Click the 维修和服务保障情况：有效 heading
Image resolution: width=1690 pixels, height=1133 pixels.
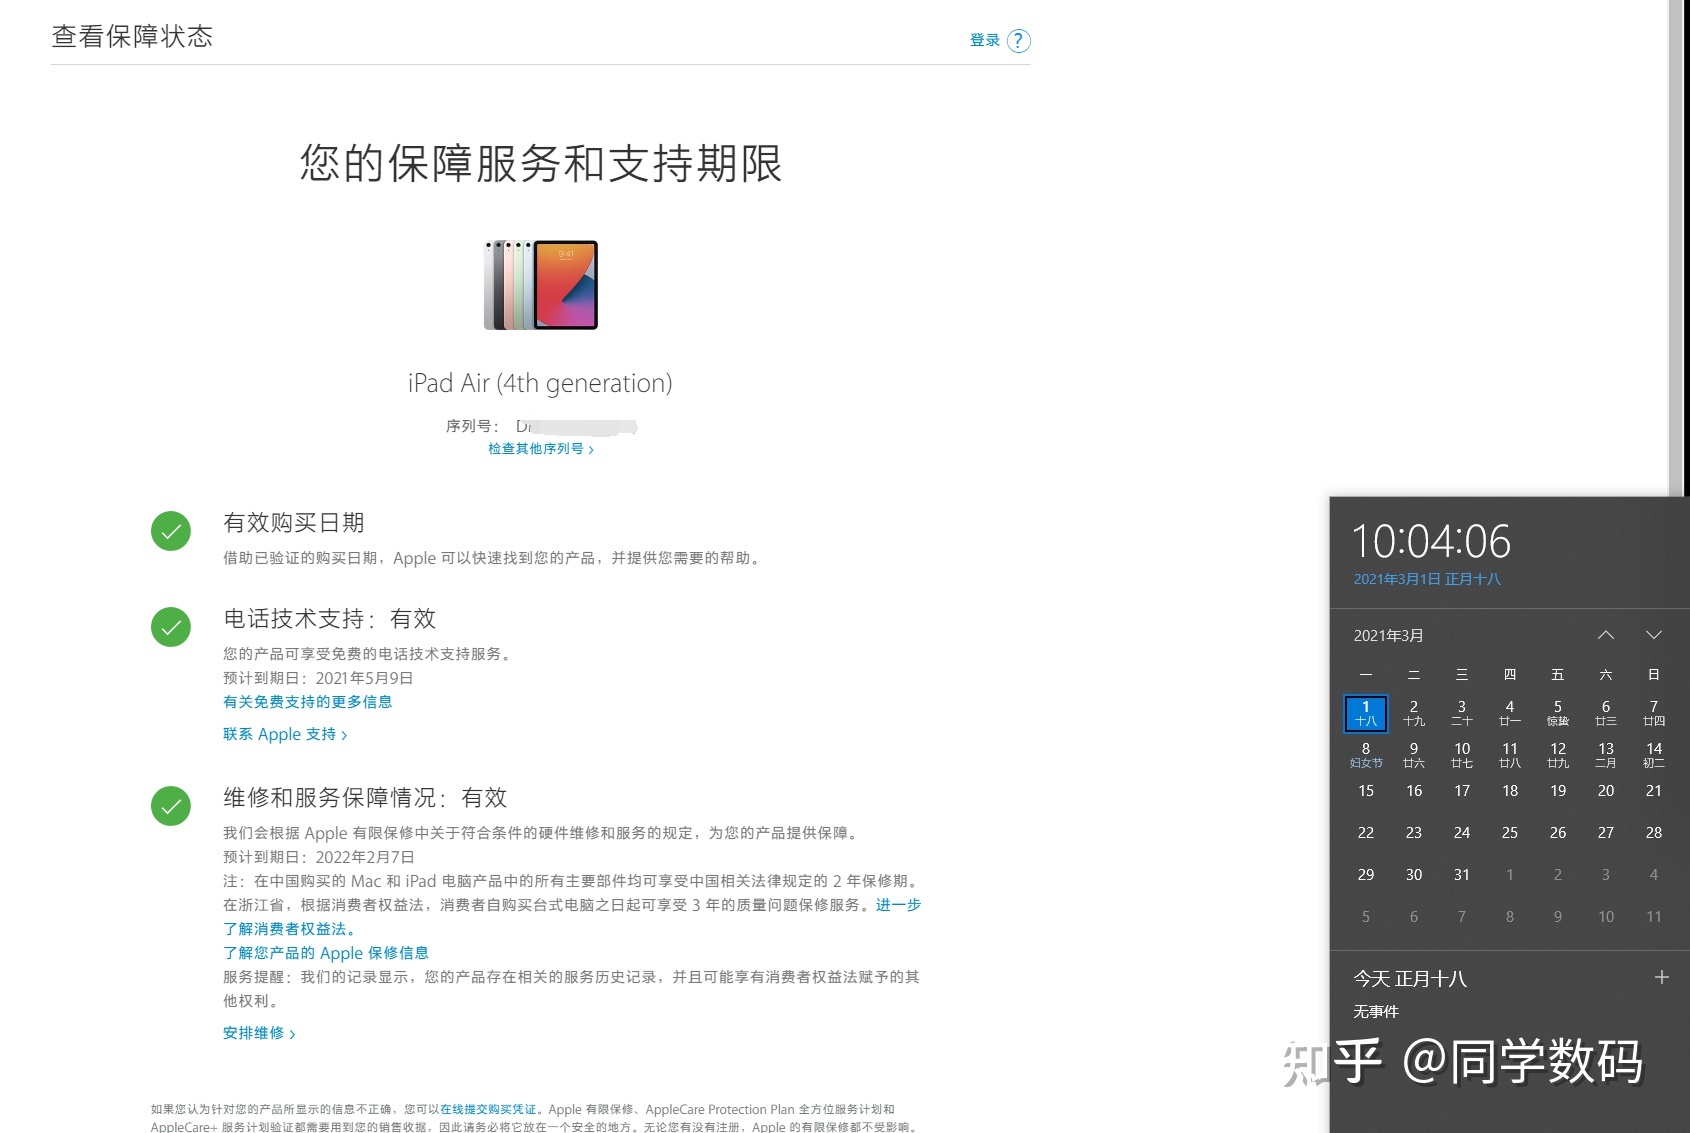(365, 798)
